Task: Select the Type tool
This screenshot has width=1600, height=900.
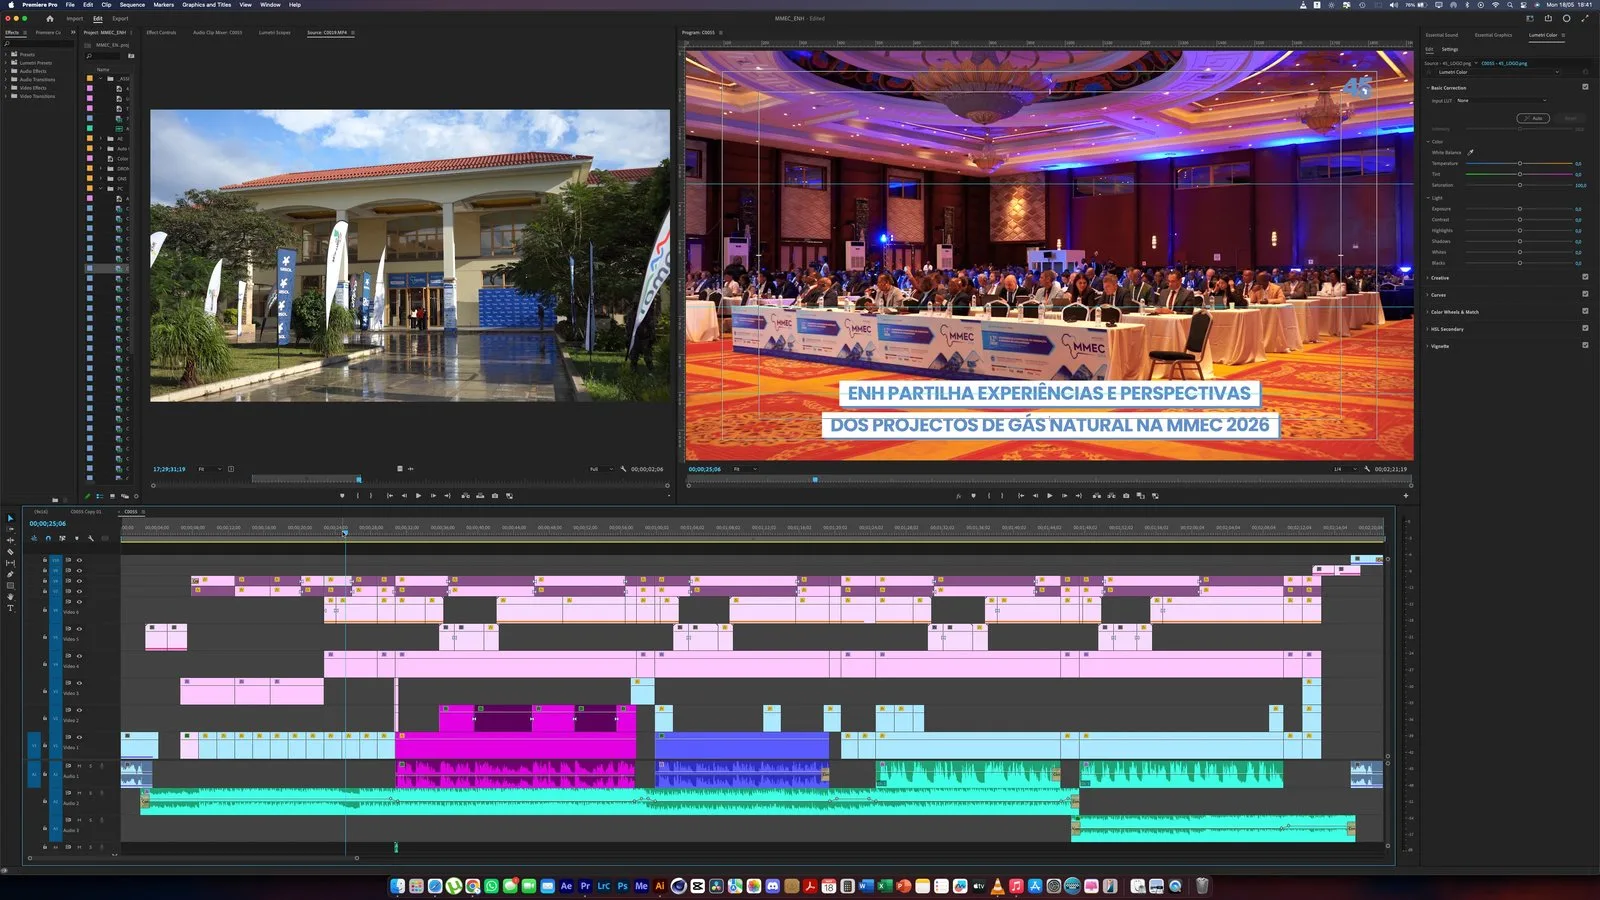Action: 11,608
